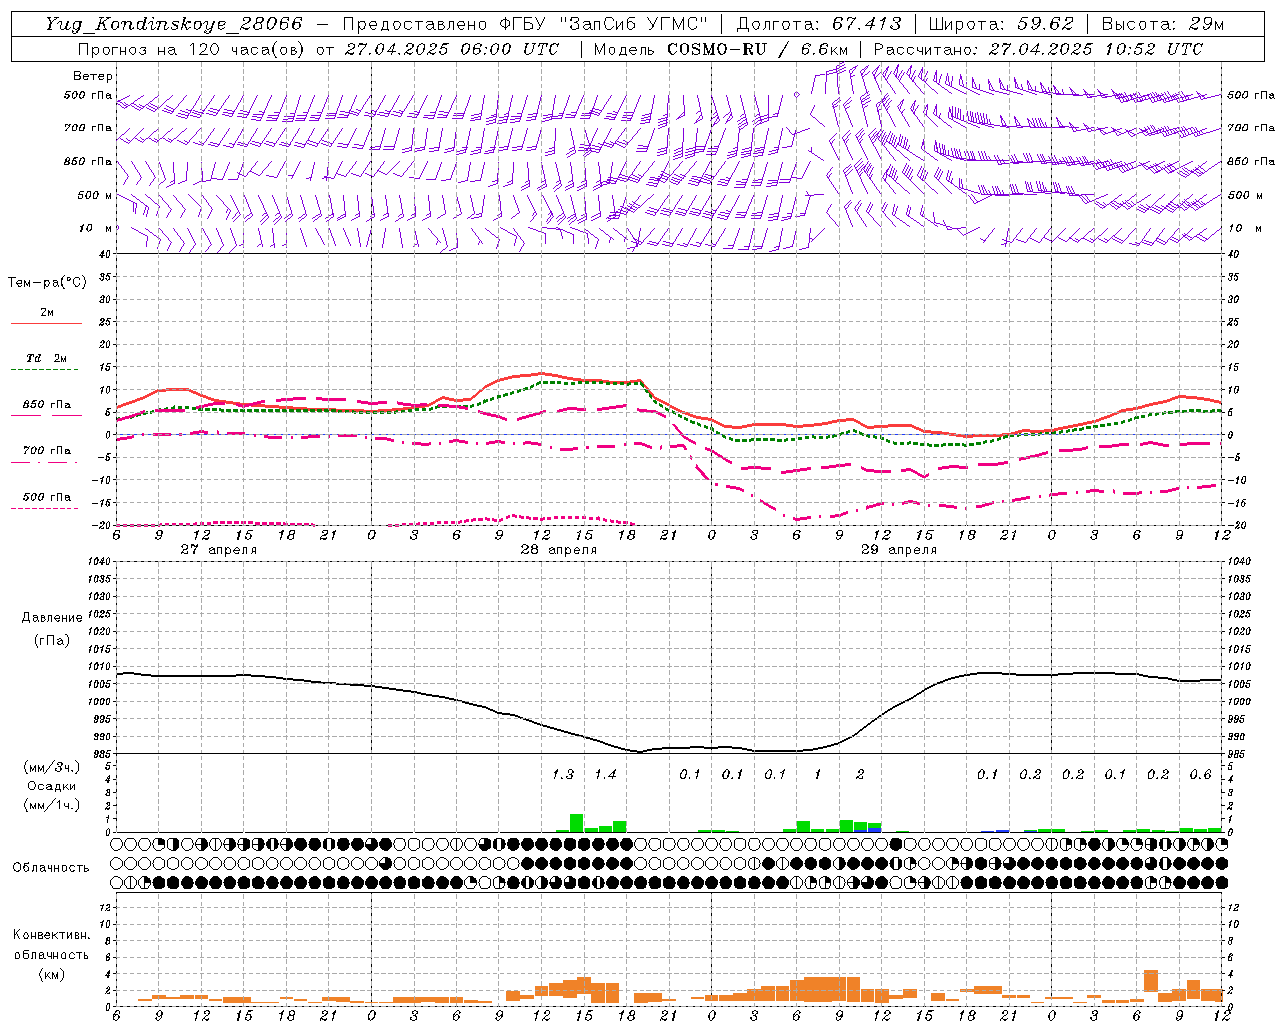The width and height of the screenshot is (1280, 1024).
Task: Click the 1.3 precipitation total
Action: tap(563, 774)
